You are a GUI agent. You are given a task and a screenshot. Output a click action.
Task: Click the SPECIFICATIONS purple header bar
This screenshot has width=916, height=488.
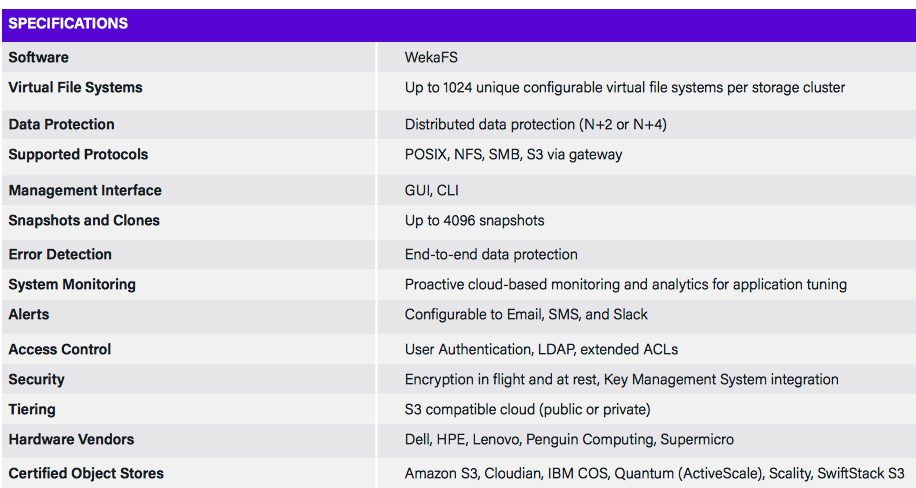458,24
